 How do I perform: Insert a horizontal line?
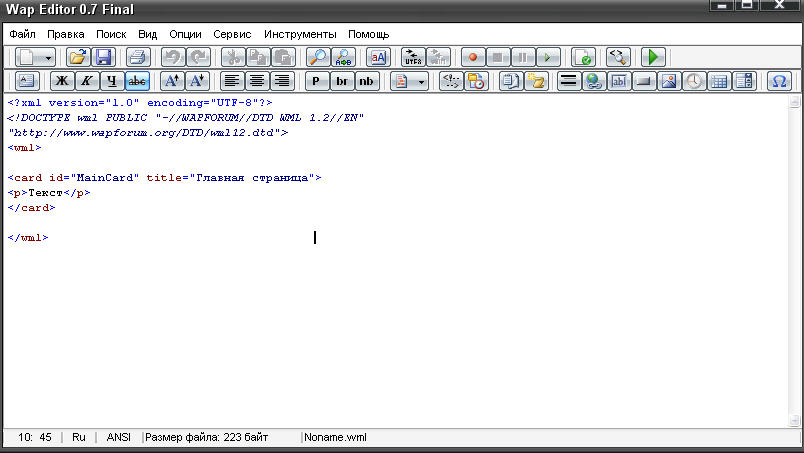pos(569,81)
